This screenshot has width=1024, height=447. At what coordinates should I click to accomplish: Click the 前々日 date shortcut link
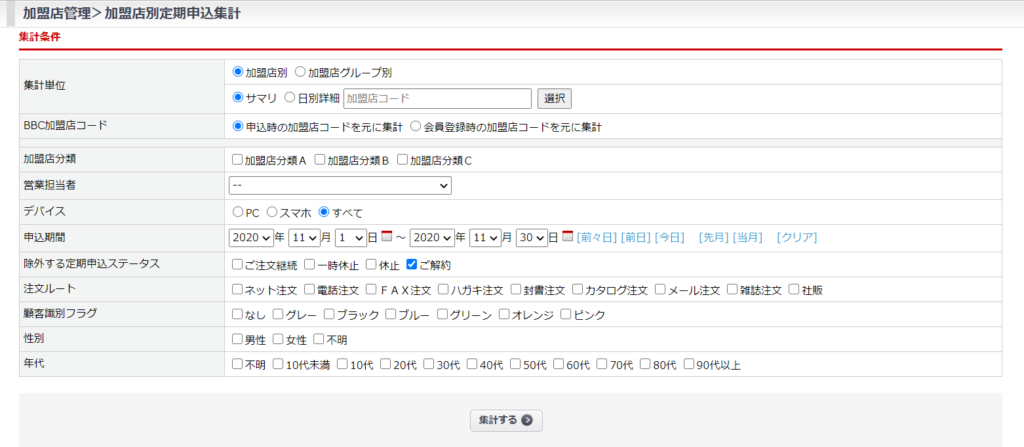[597, 238]
